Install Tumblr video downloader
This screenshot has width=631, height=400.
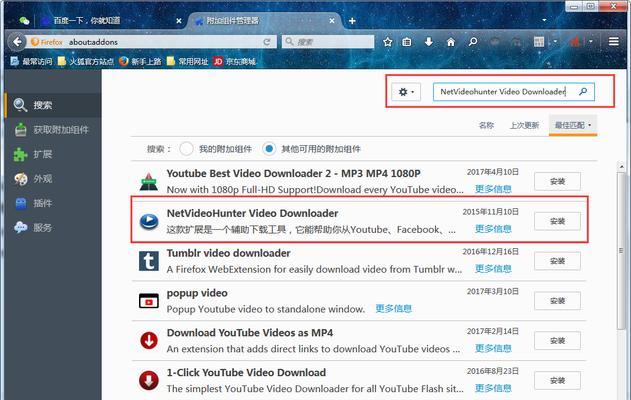(x=557, y=261)
